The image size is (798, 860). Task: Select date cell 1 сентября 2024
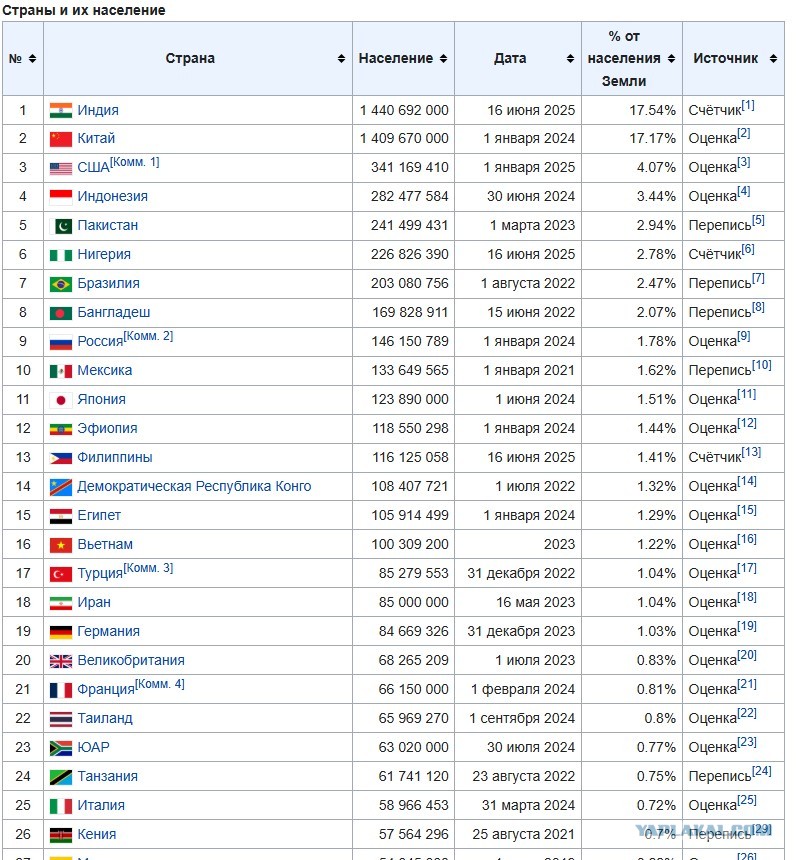coord(522,718)
